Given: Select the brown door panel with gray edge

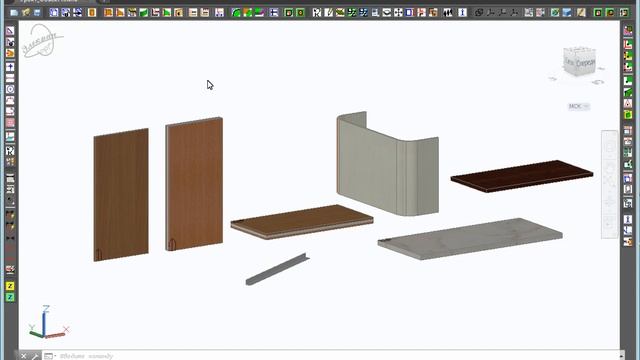Looking at the screenshot, I should [194, 184].
